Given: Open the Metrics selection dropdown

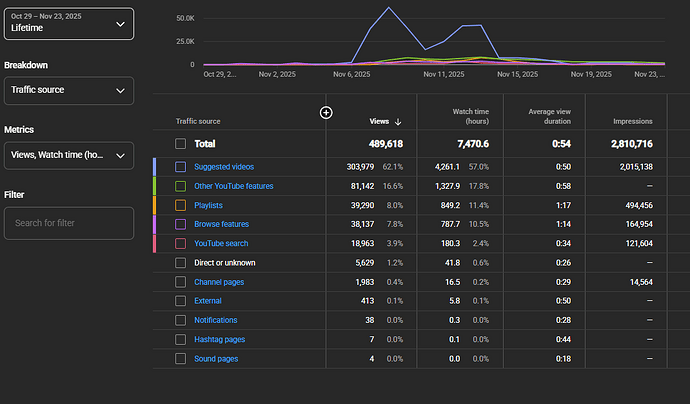Looking at the screenshot, I should [68, 155].
